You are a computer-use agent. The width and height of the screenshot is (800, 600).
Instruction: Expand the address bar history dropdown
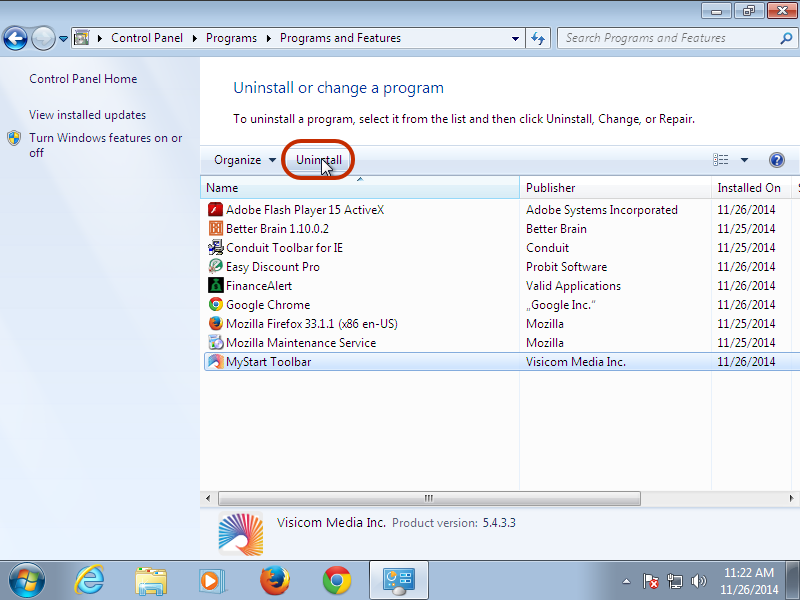[516, 38]
